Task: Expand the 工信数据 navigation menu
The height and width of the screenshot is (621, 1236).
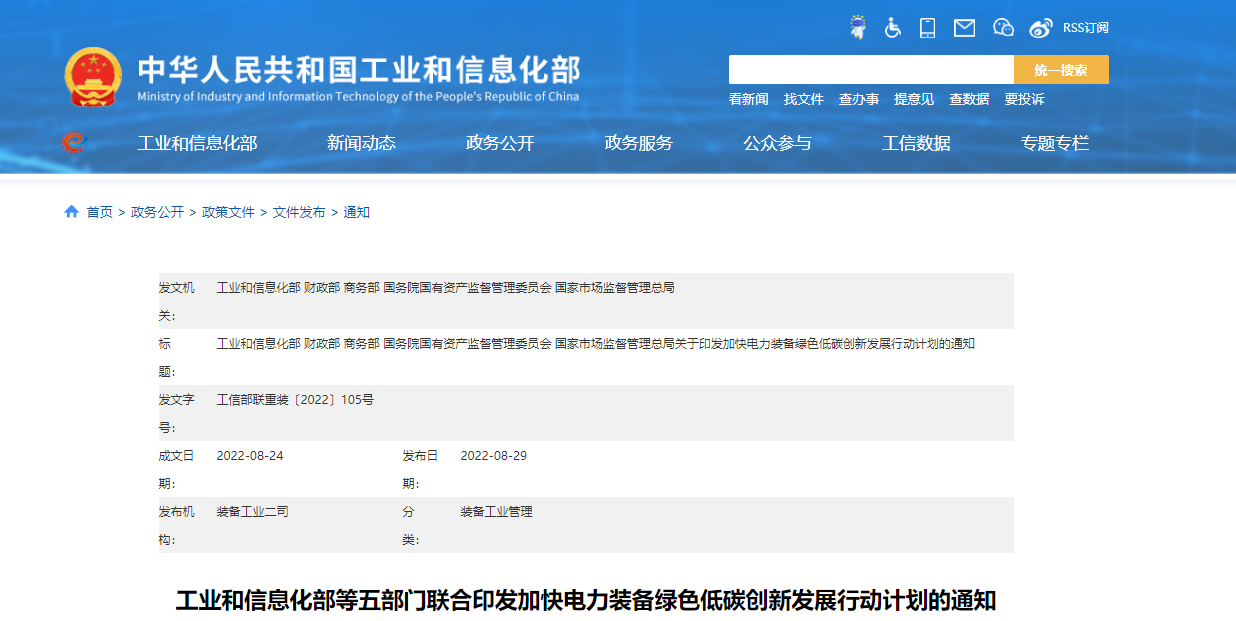Action: pyautogui.click(x=916, y=143)
